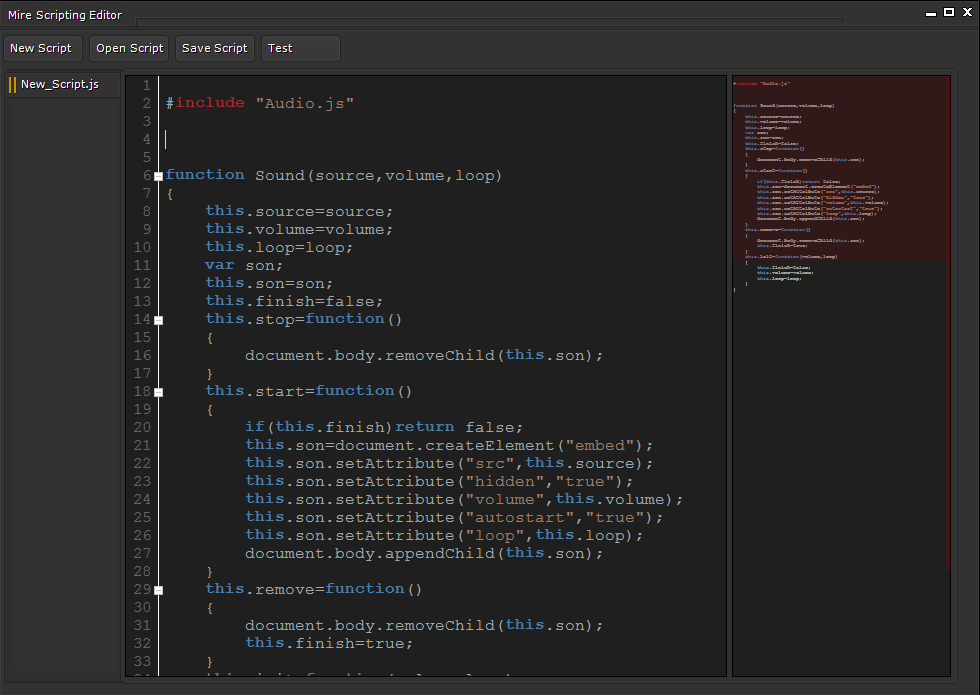Close the Mire Scripting Editor window
Image resolution: width=980 pixels, height=695 pixels.
968,12
